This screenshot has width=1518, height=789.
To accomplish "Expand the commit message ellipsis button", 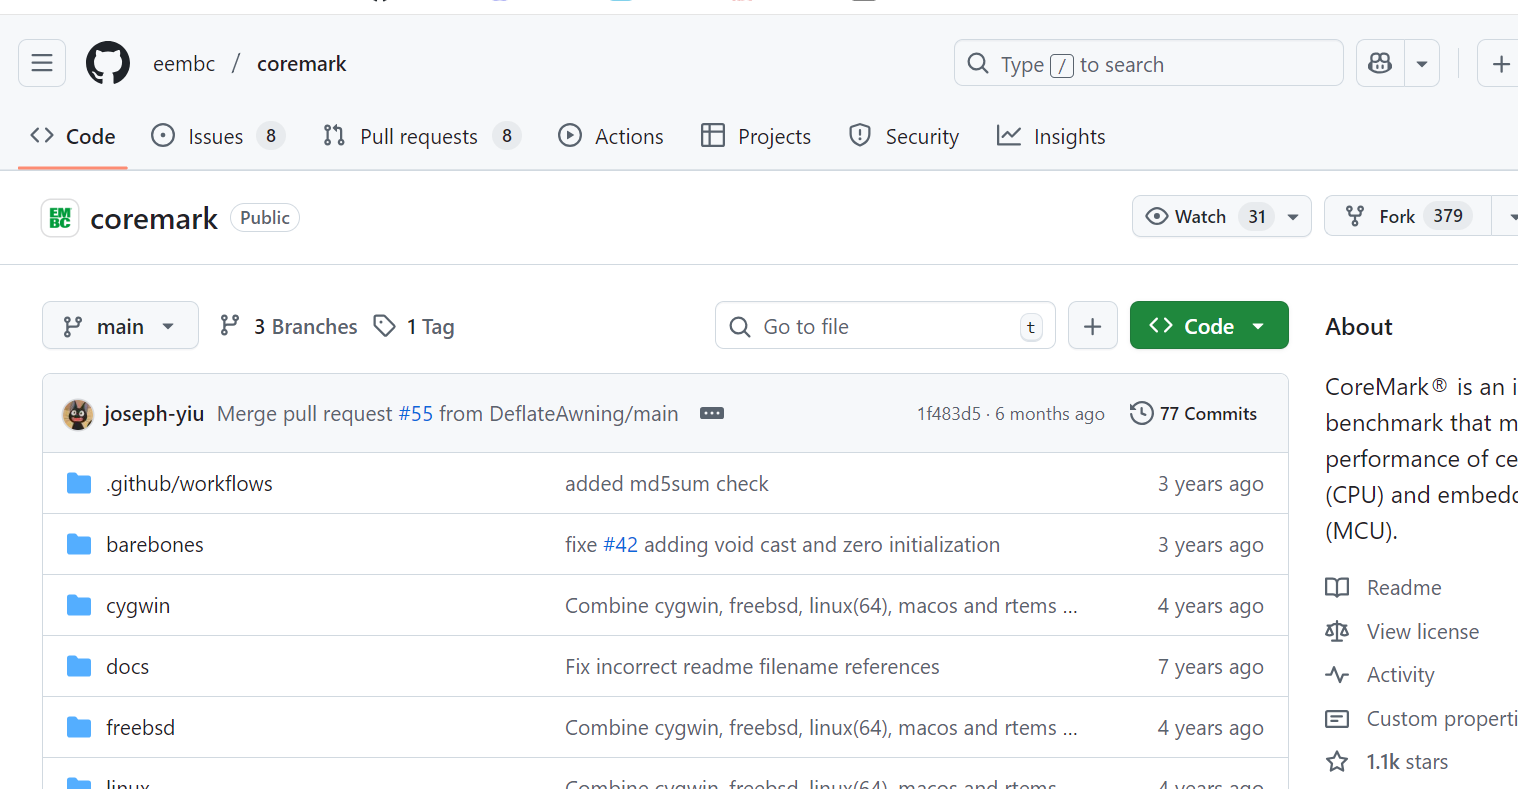I will pyautogui.click(x=712, y=413).
